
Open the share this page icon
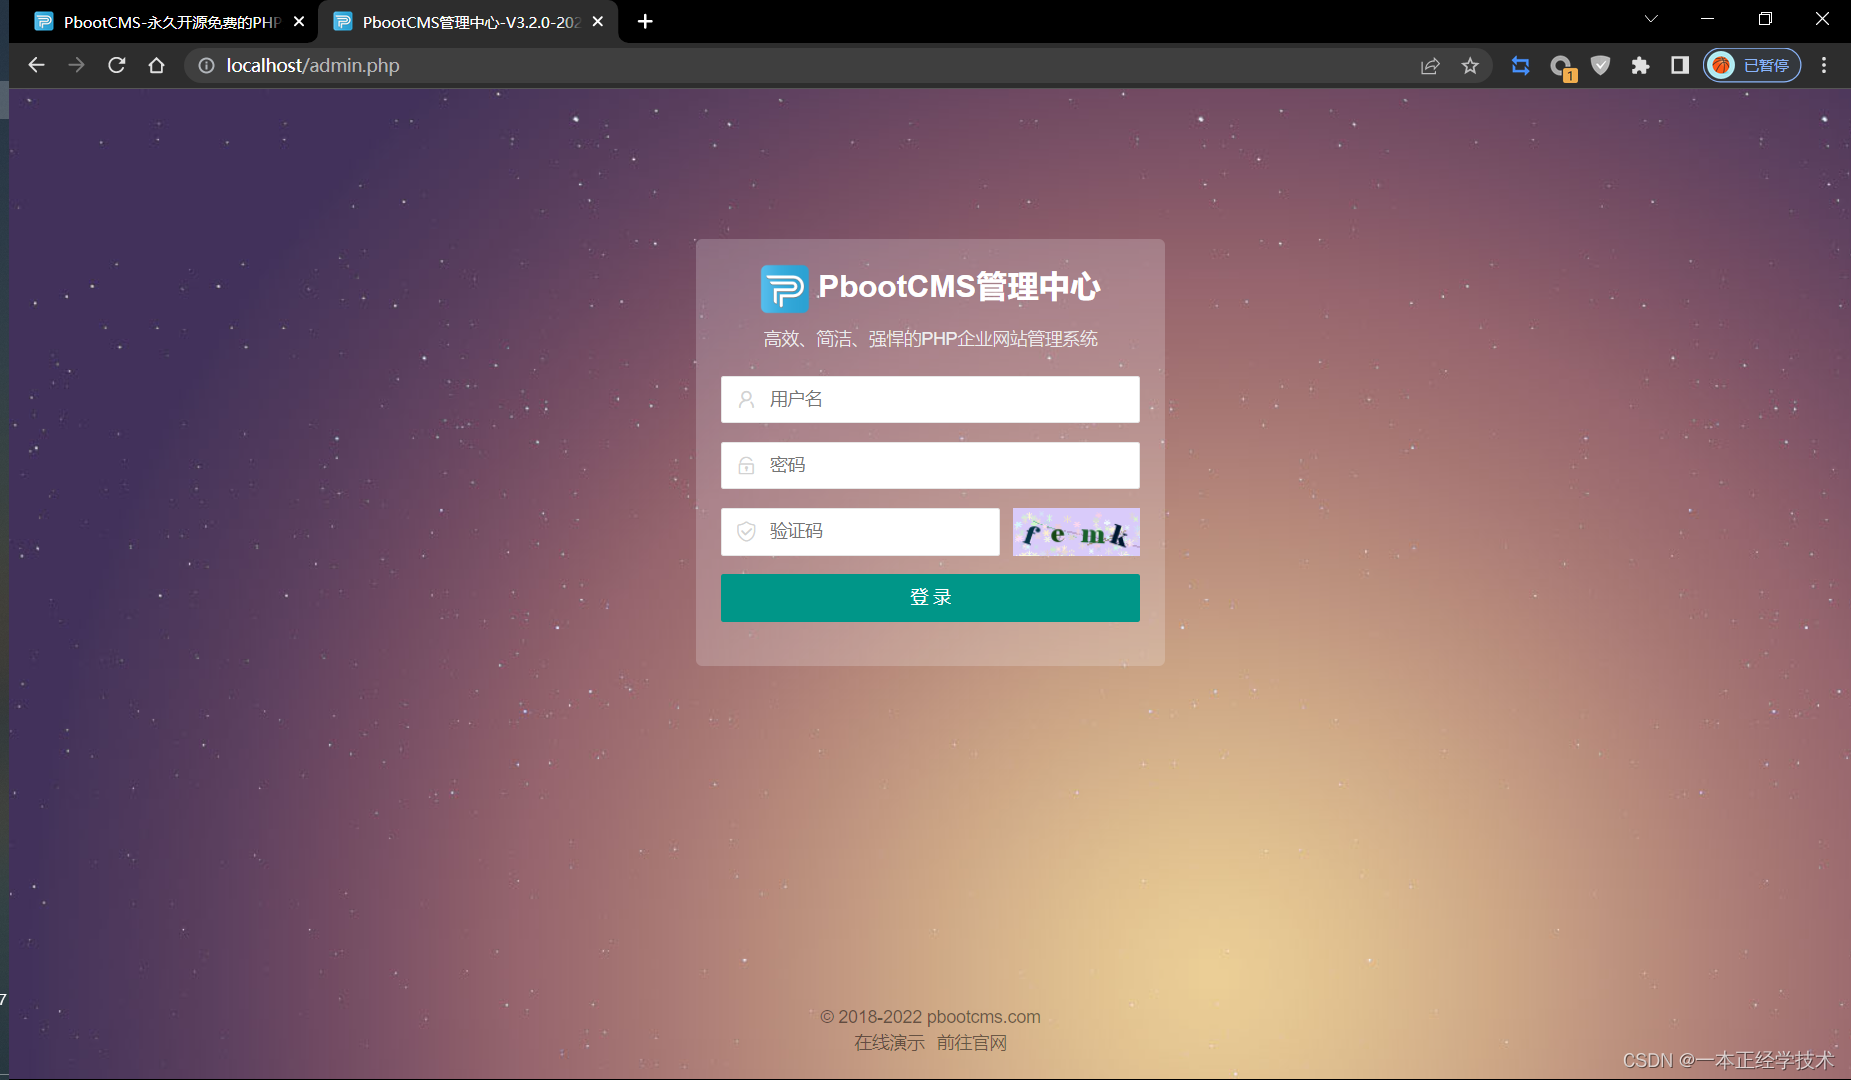pos(1429,65)
